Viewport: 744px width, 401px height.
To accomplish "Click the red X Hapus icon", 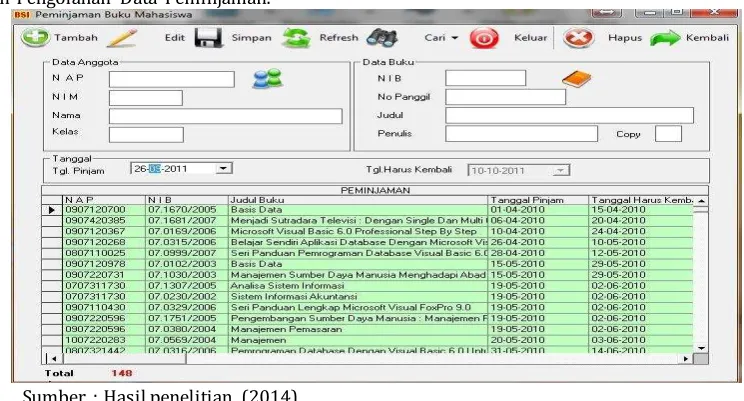I will click(x=578, y=38).
